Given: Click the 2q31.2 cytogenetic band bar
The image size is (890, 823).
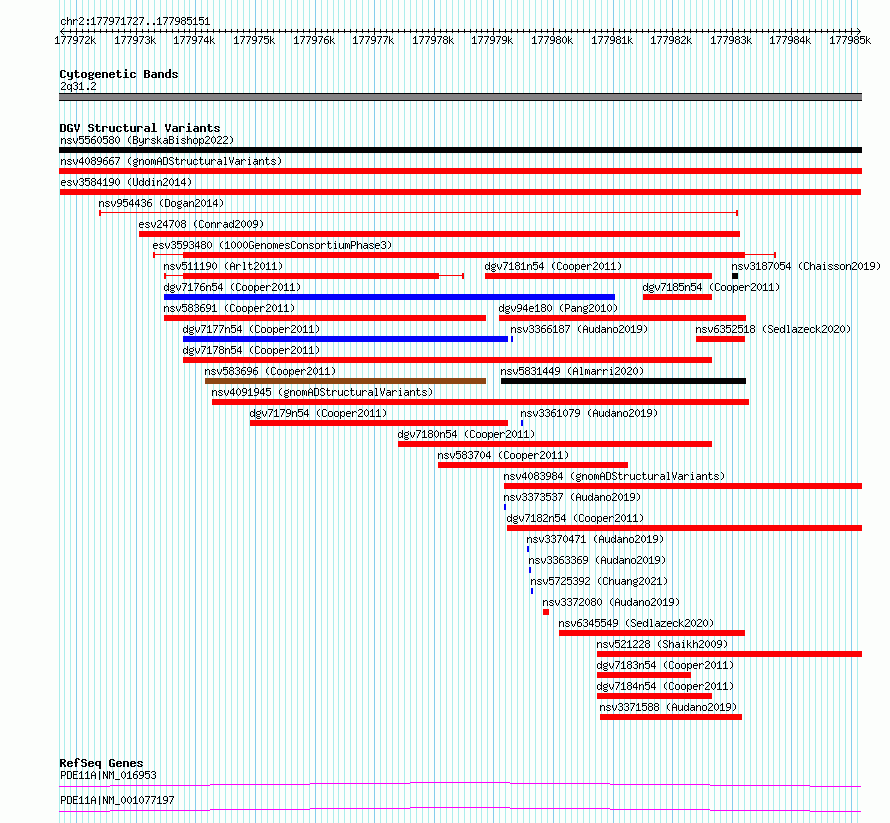Looking at the screenshot, I should pos(460,97).
